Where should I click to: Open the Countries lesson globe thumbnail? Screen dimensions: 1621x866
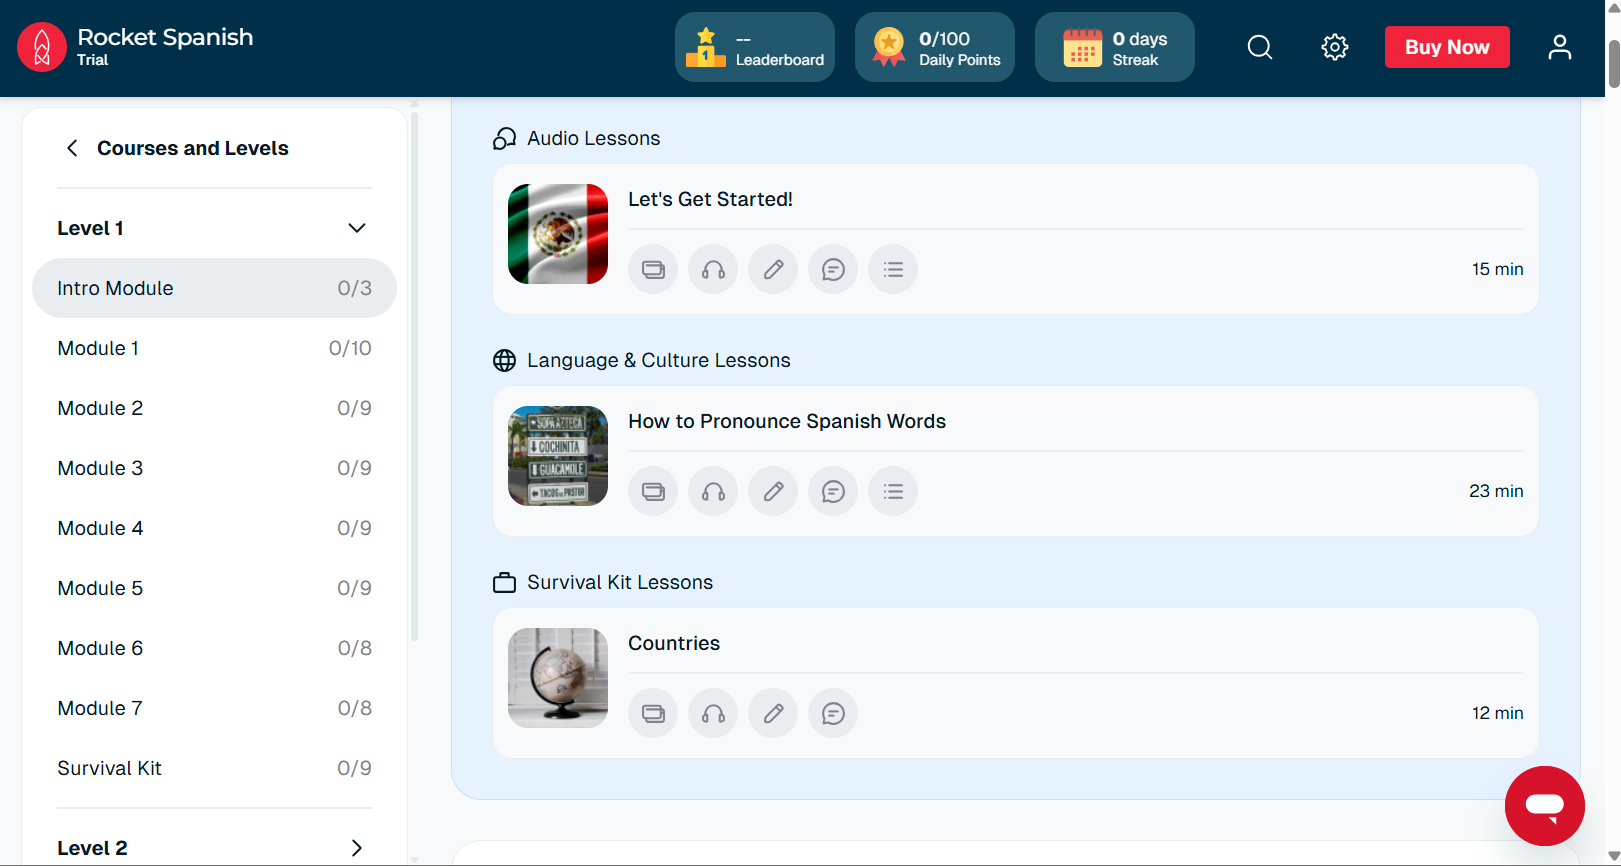click(558, 678)
